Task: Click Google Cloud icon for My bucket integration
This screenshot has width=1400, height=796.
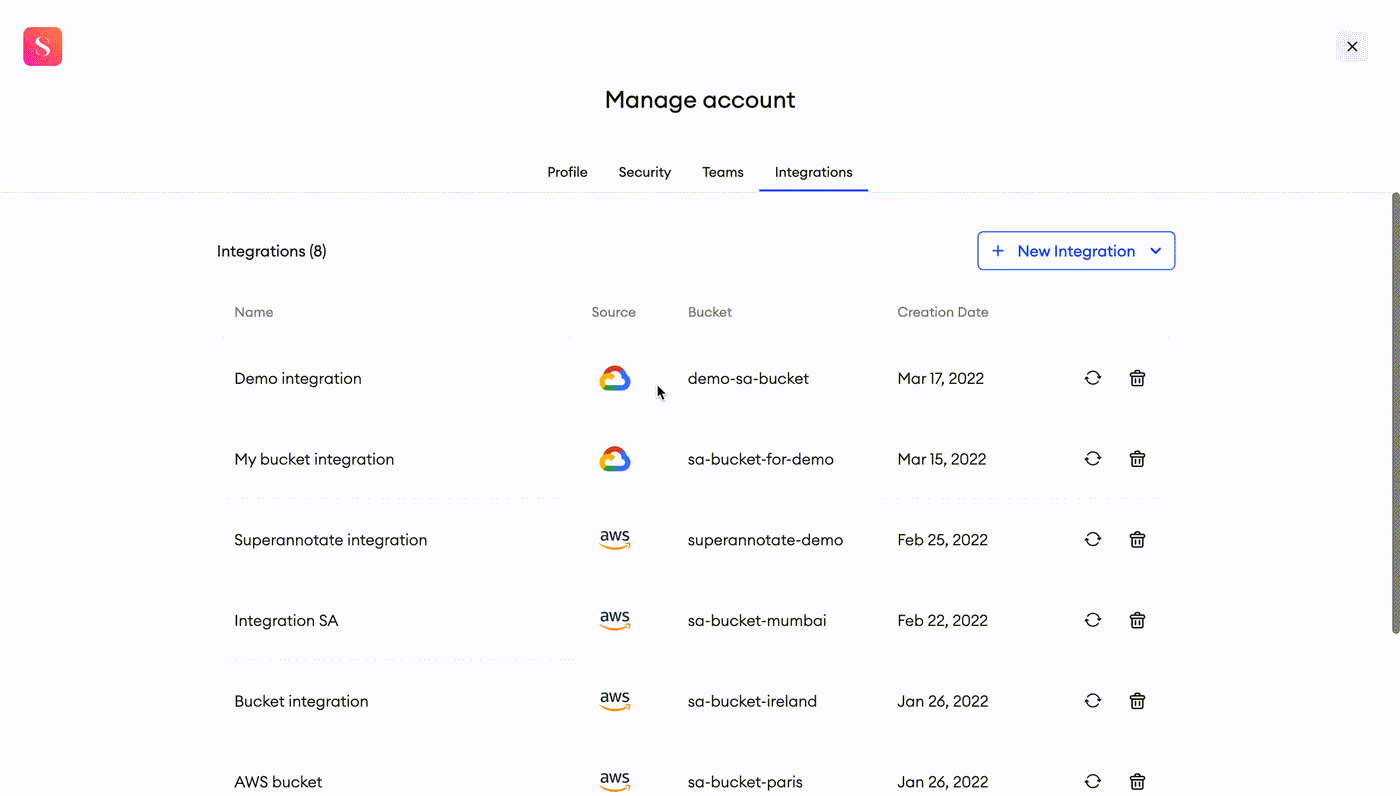Action: [x=615, y=459]
